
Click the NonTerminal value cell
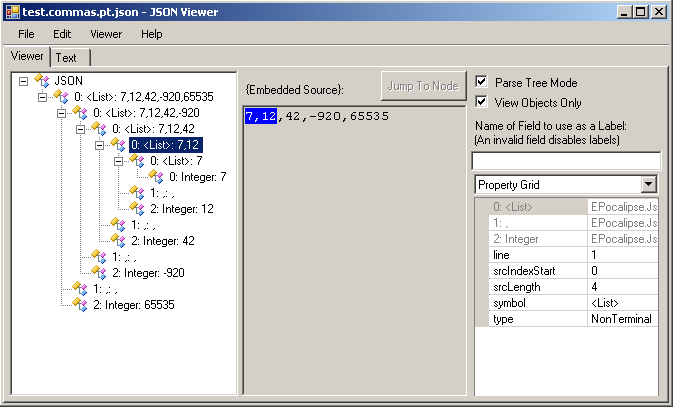point(622,319)
